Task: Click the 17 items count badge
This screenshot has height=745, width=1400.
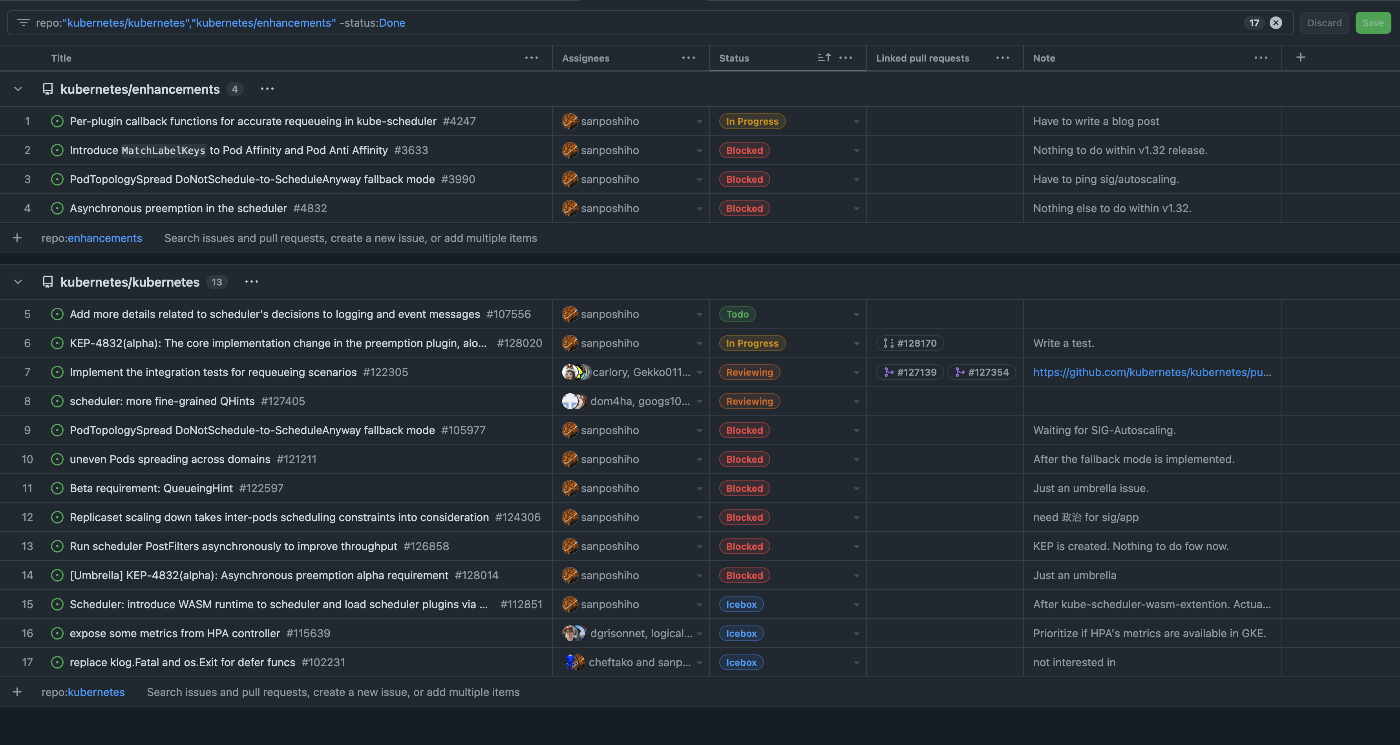Action: 1254,22
